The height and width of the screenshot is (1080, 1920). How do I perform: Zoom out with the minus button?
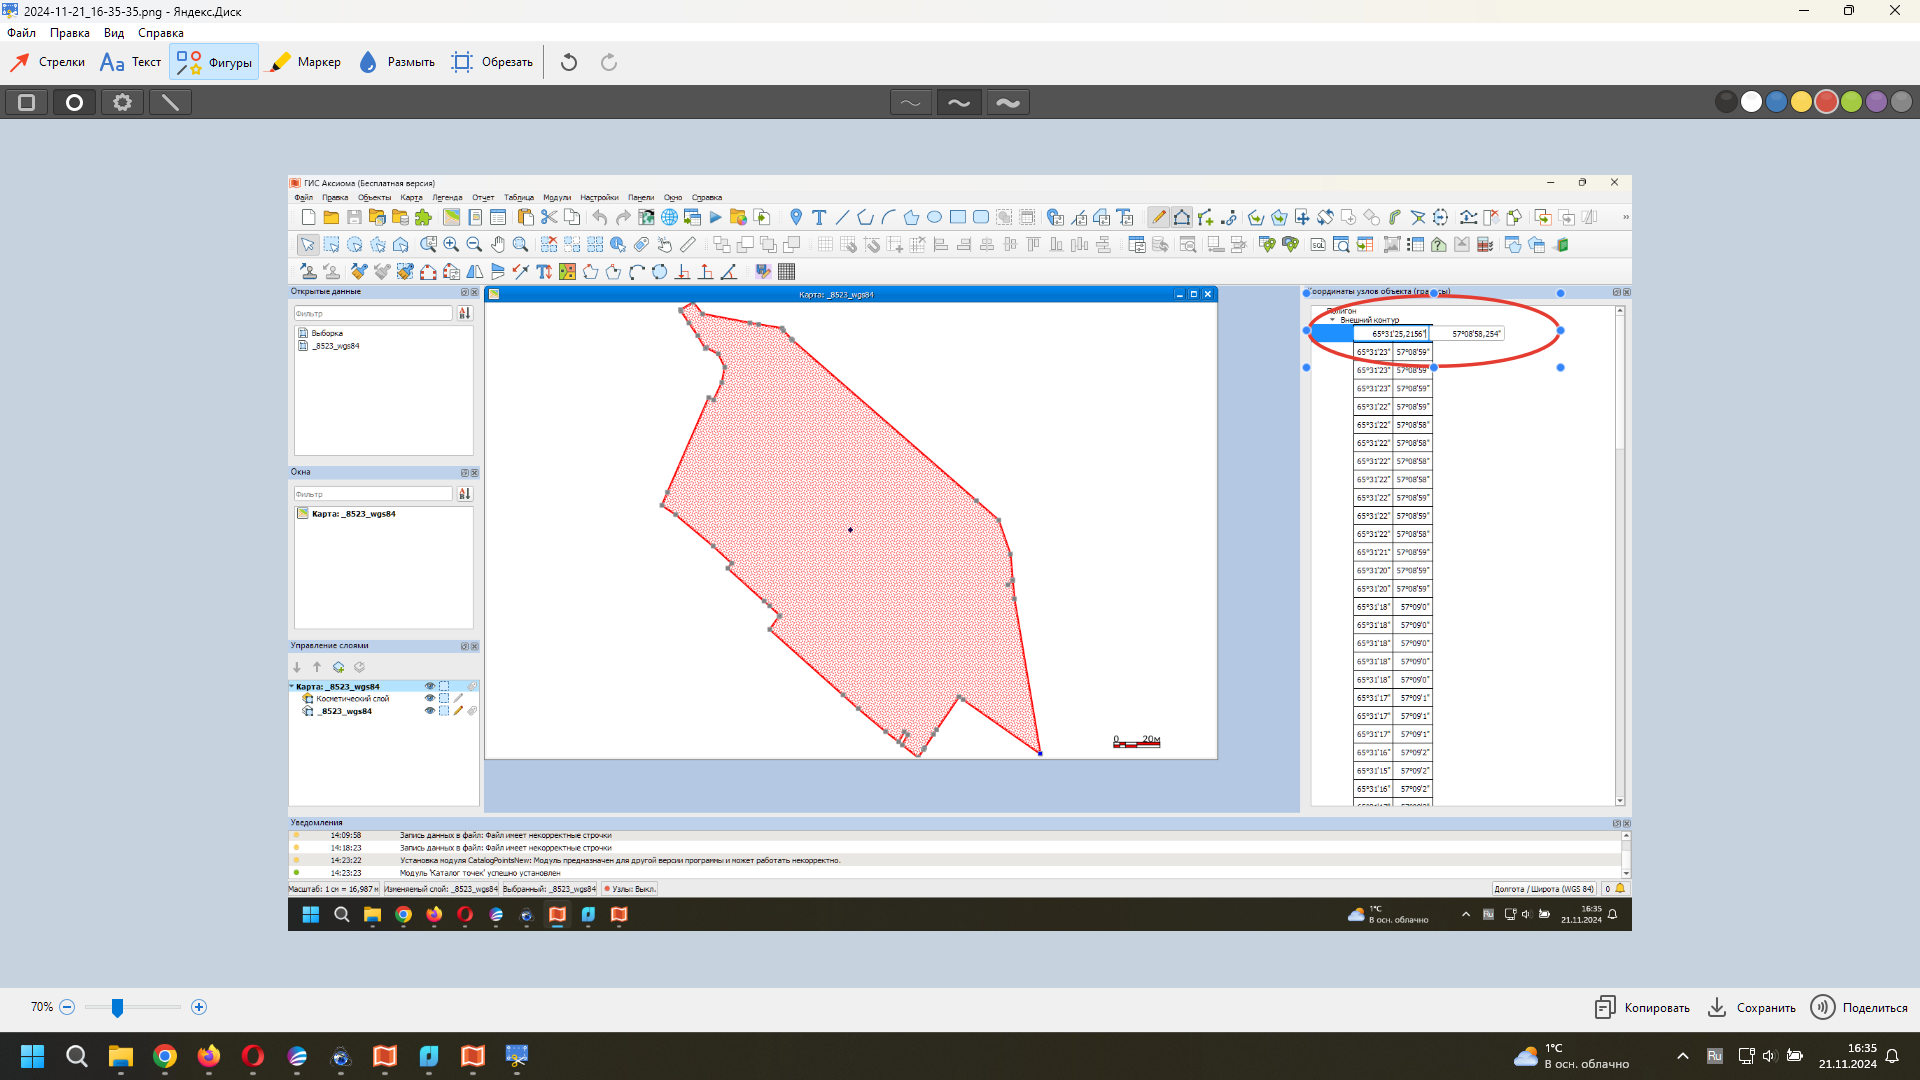pos(67,1007)
